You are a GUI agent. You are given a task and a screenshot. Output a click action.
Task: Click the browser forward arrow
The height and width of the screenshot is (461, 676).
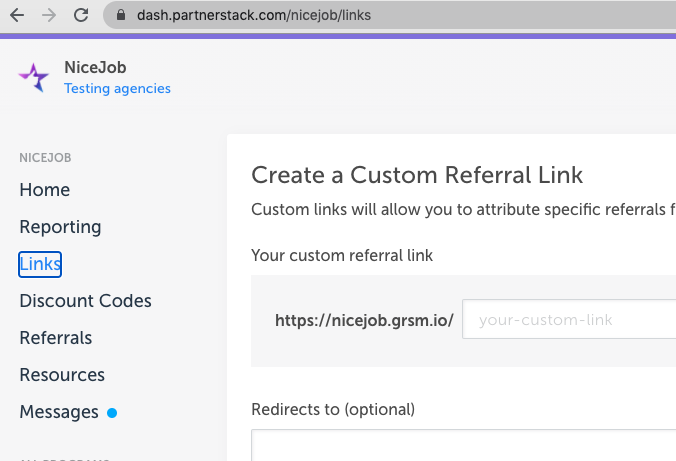[49, 15]
